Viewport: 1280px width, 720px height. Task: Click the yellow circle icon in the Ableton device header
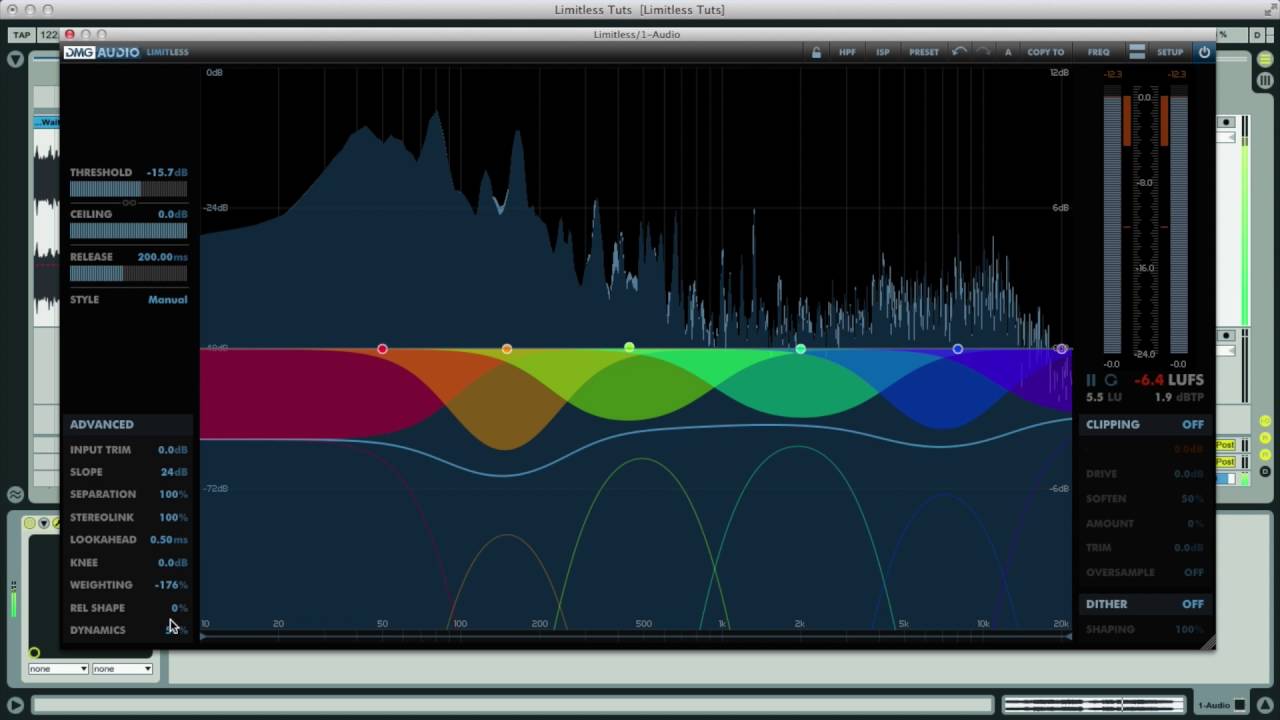pos(30,523)
